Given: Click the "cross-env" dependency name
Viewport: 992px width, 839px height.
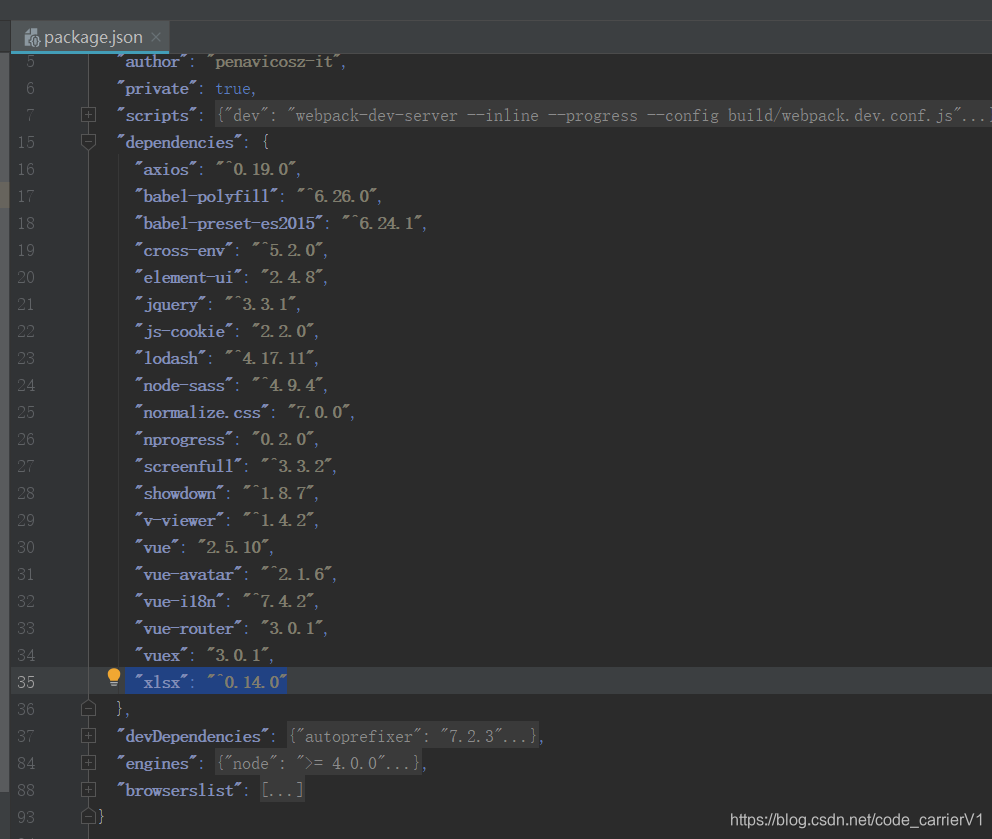Looking at the screenshot, I should click(x=184, y=251).
